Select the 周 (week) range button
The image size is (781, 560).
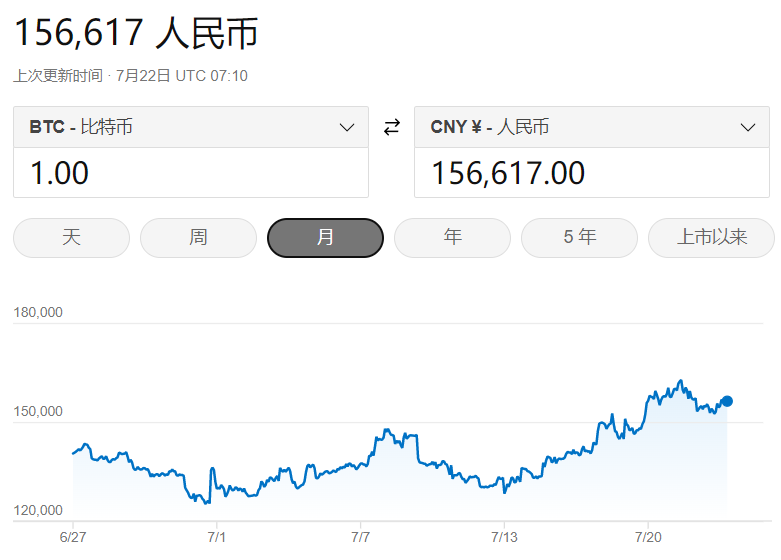pos(198,237)
